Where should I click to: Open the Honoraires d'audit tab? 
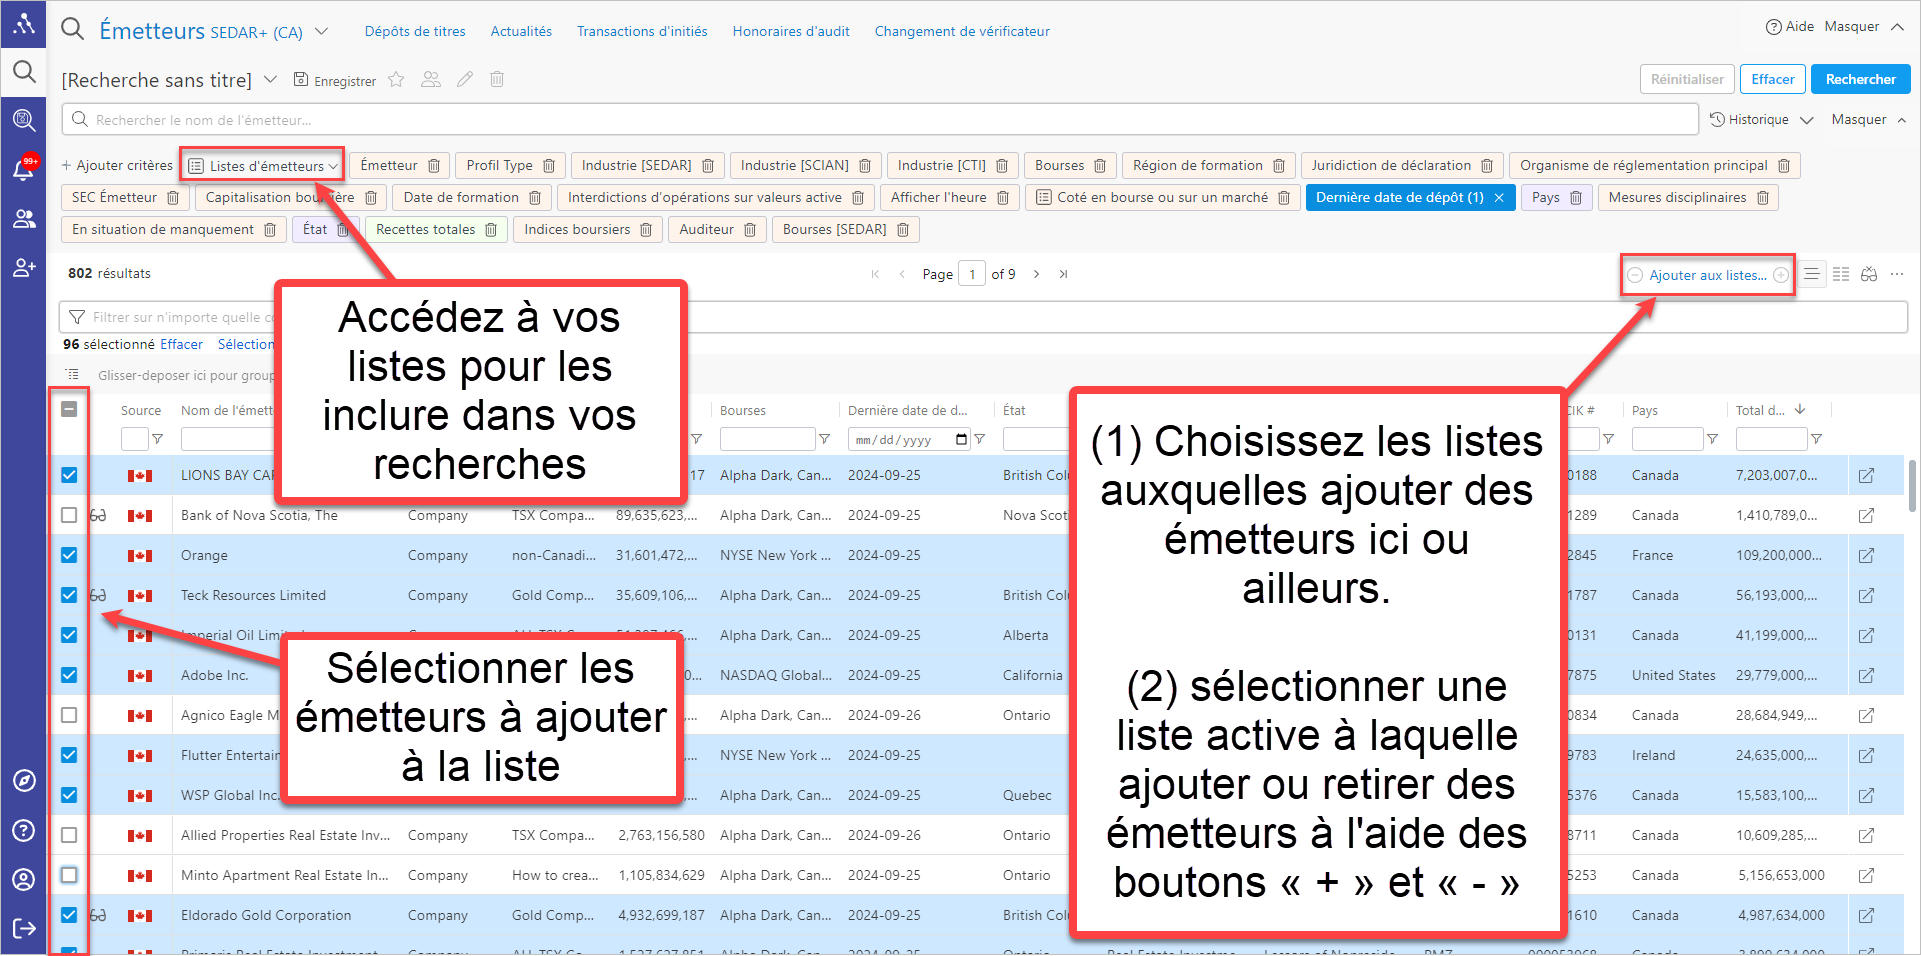pos(791,32)
